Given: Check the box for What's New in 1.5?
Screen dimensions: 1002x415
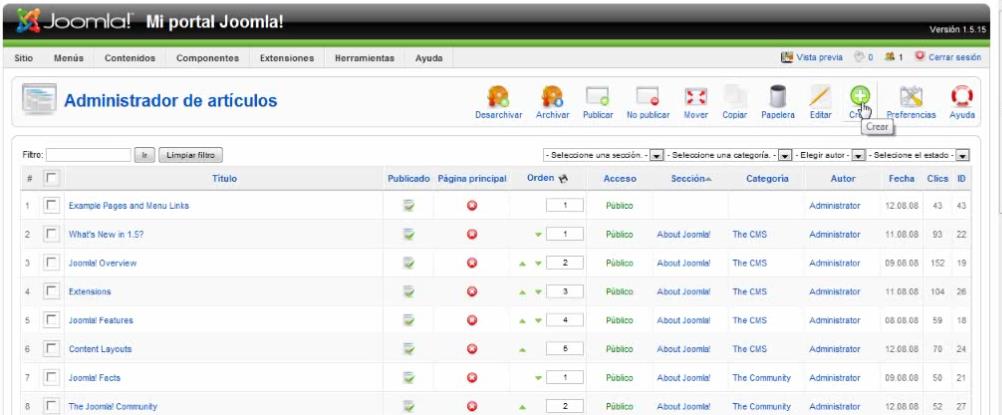Looking at the screenshot, I should tap(50, 234).
